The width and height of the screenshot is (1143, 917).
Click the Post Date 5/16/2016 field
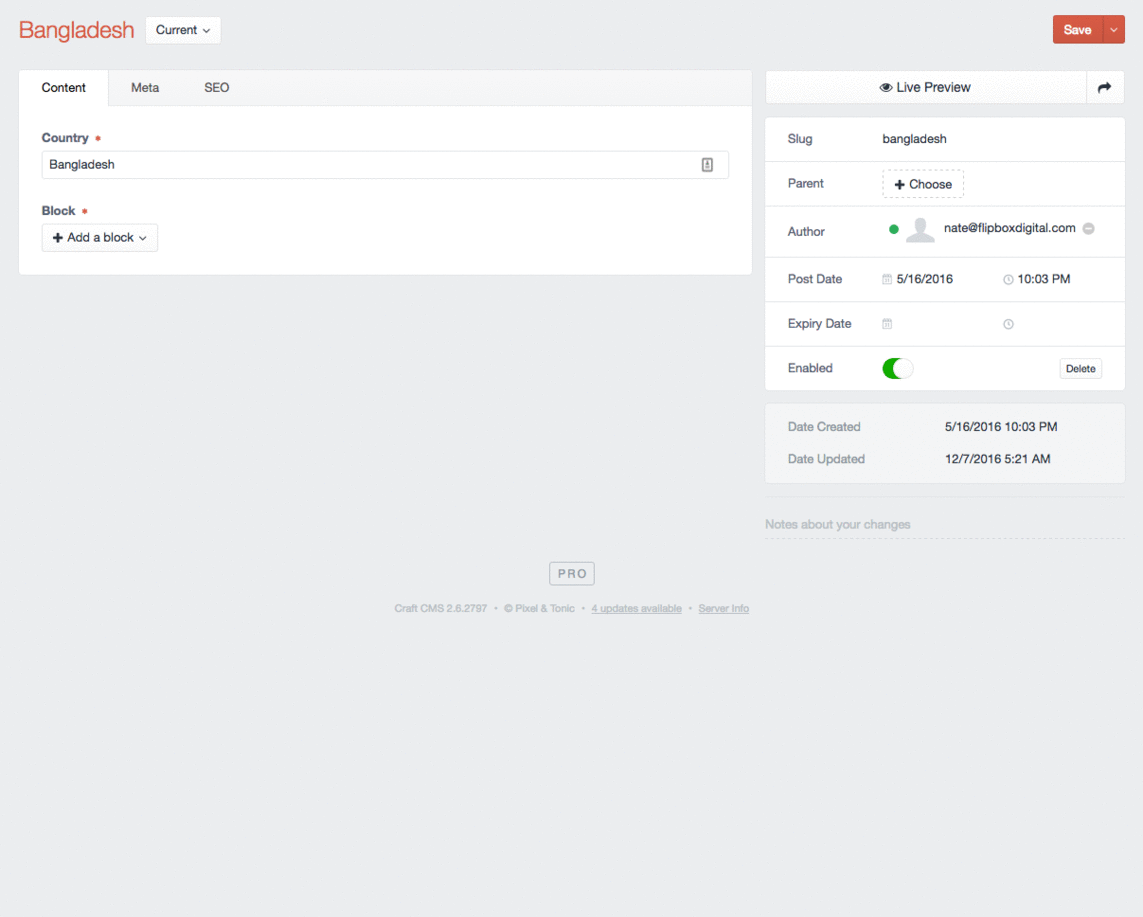(924, 279)
